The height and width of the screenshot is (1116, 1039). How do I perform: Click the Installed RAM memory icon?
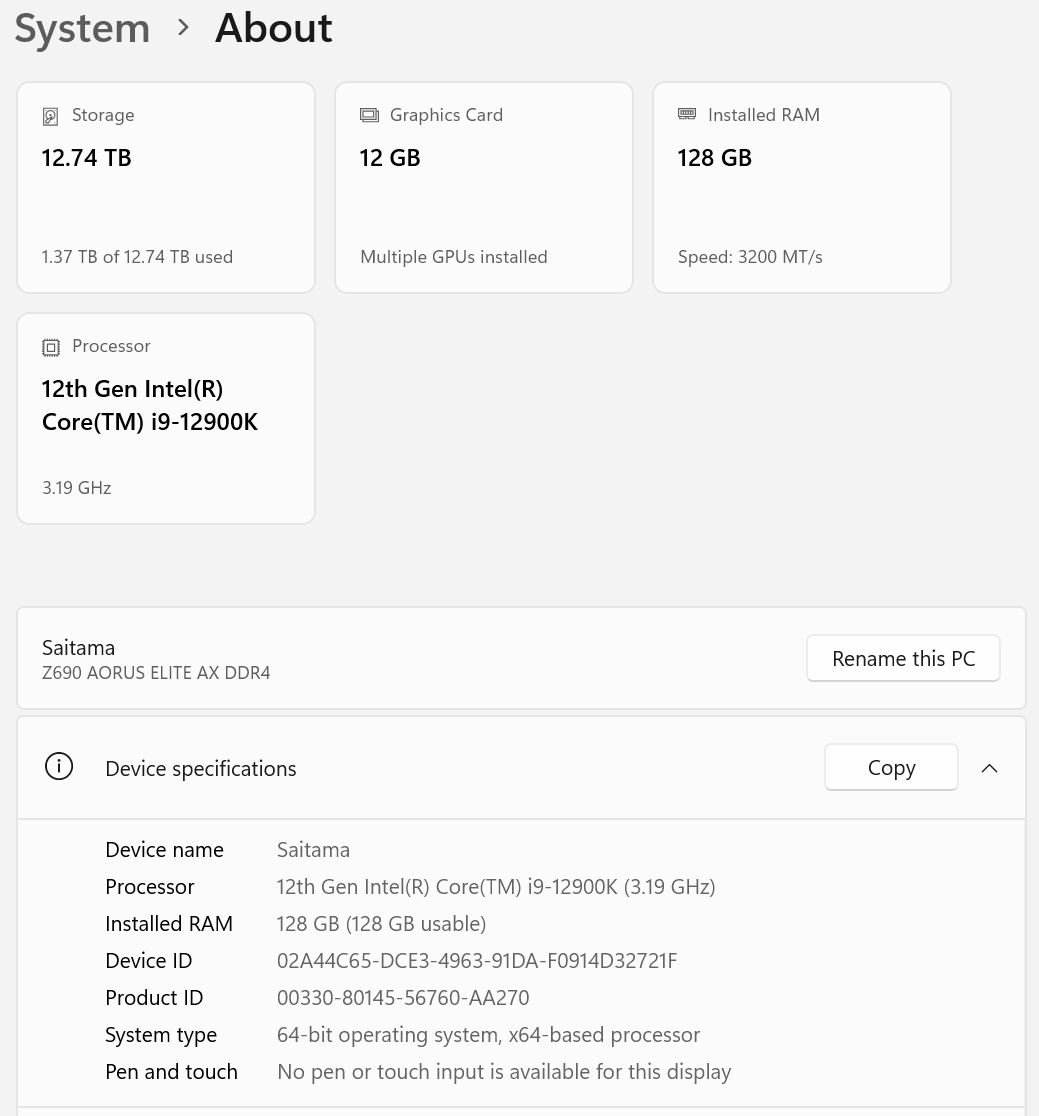(x=687, y=114)
